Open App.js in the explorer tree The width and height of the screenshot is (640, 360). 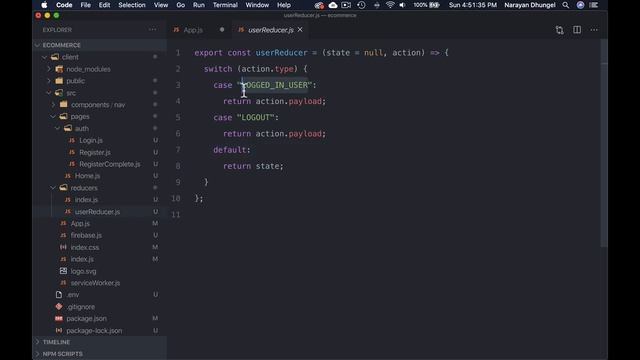point(80,224)
